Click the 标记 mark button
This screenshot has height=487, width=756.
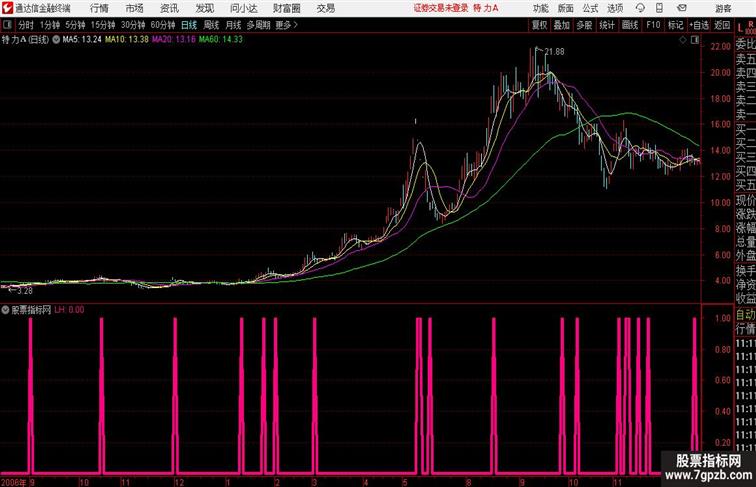tap(675, 25)
